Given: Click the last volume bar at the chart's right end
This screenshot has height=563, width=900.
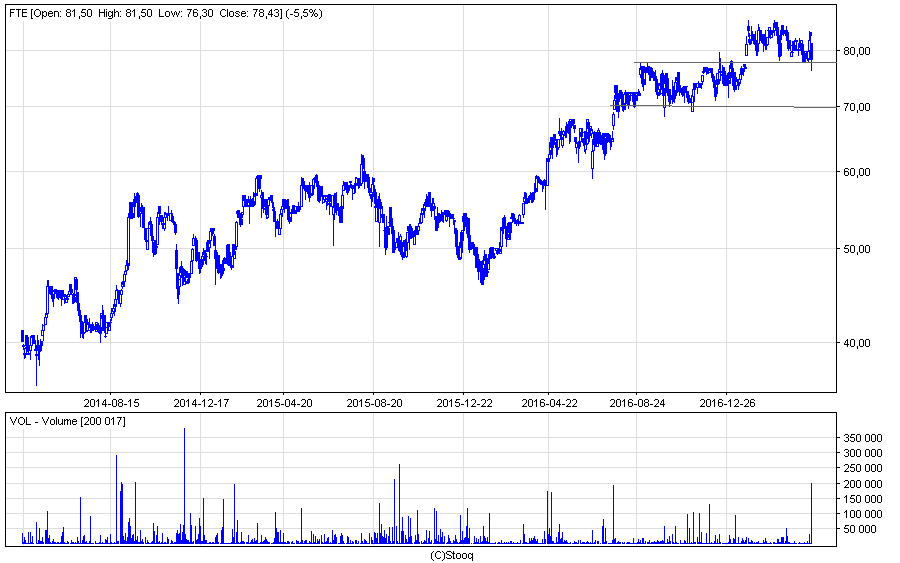Looking at the screenshot, I should pyautogui.click(x=812, y=514).
